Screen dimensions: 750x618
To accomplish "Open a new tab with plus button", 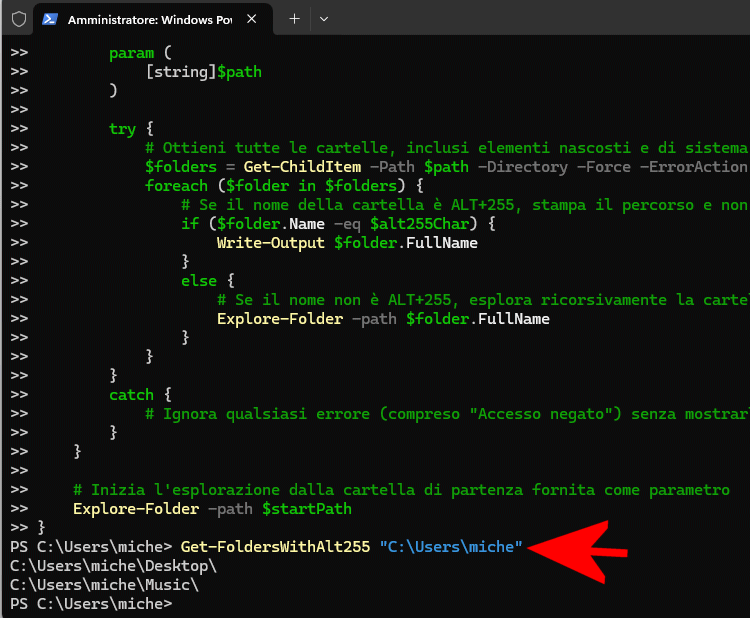I will [294, 19].
